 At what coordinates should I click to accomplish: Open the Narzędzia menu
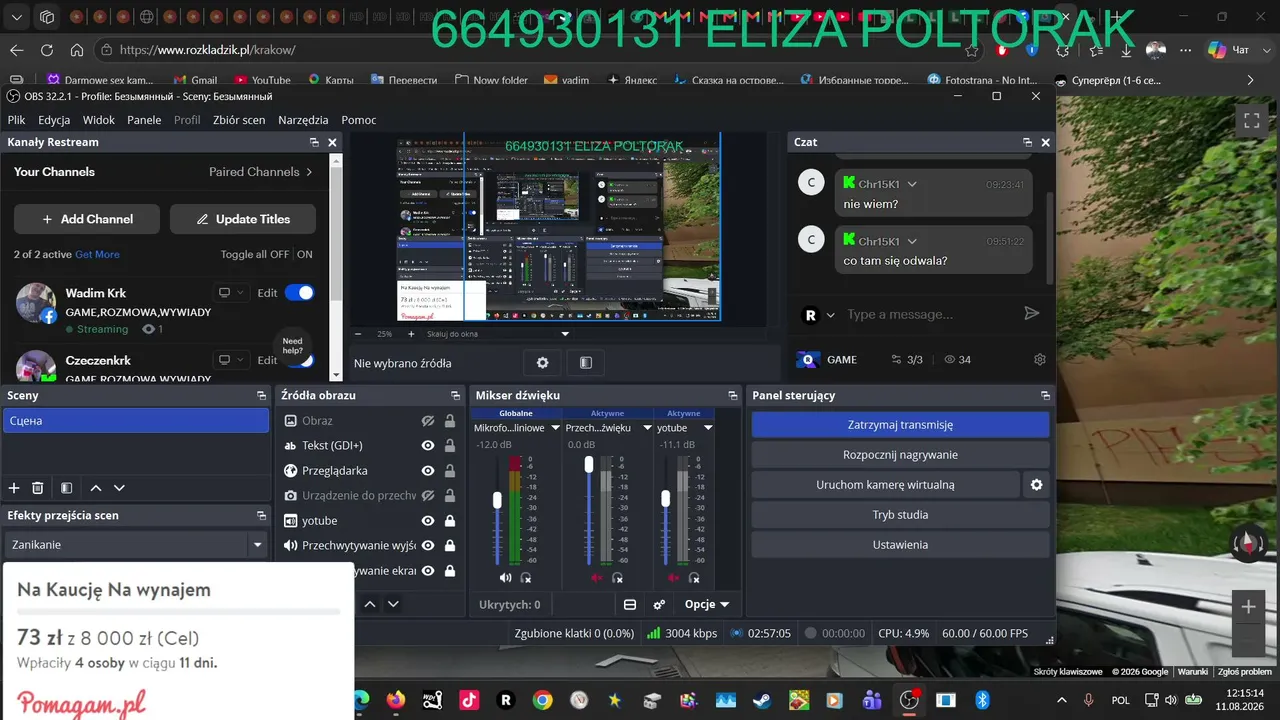coord(303,120)
